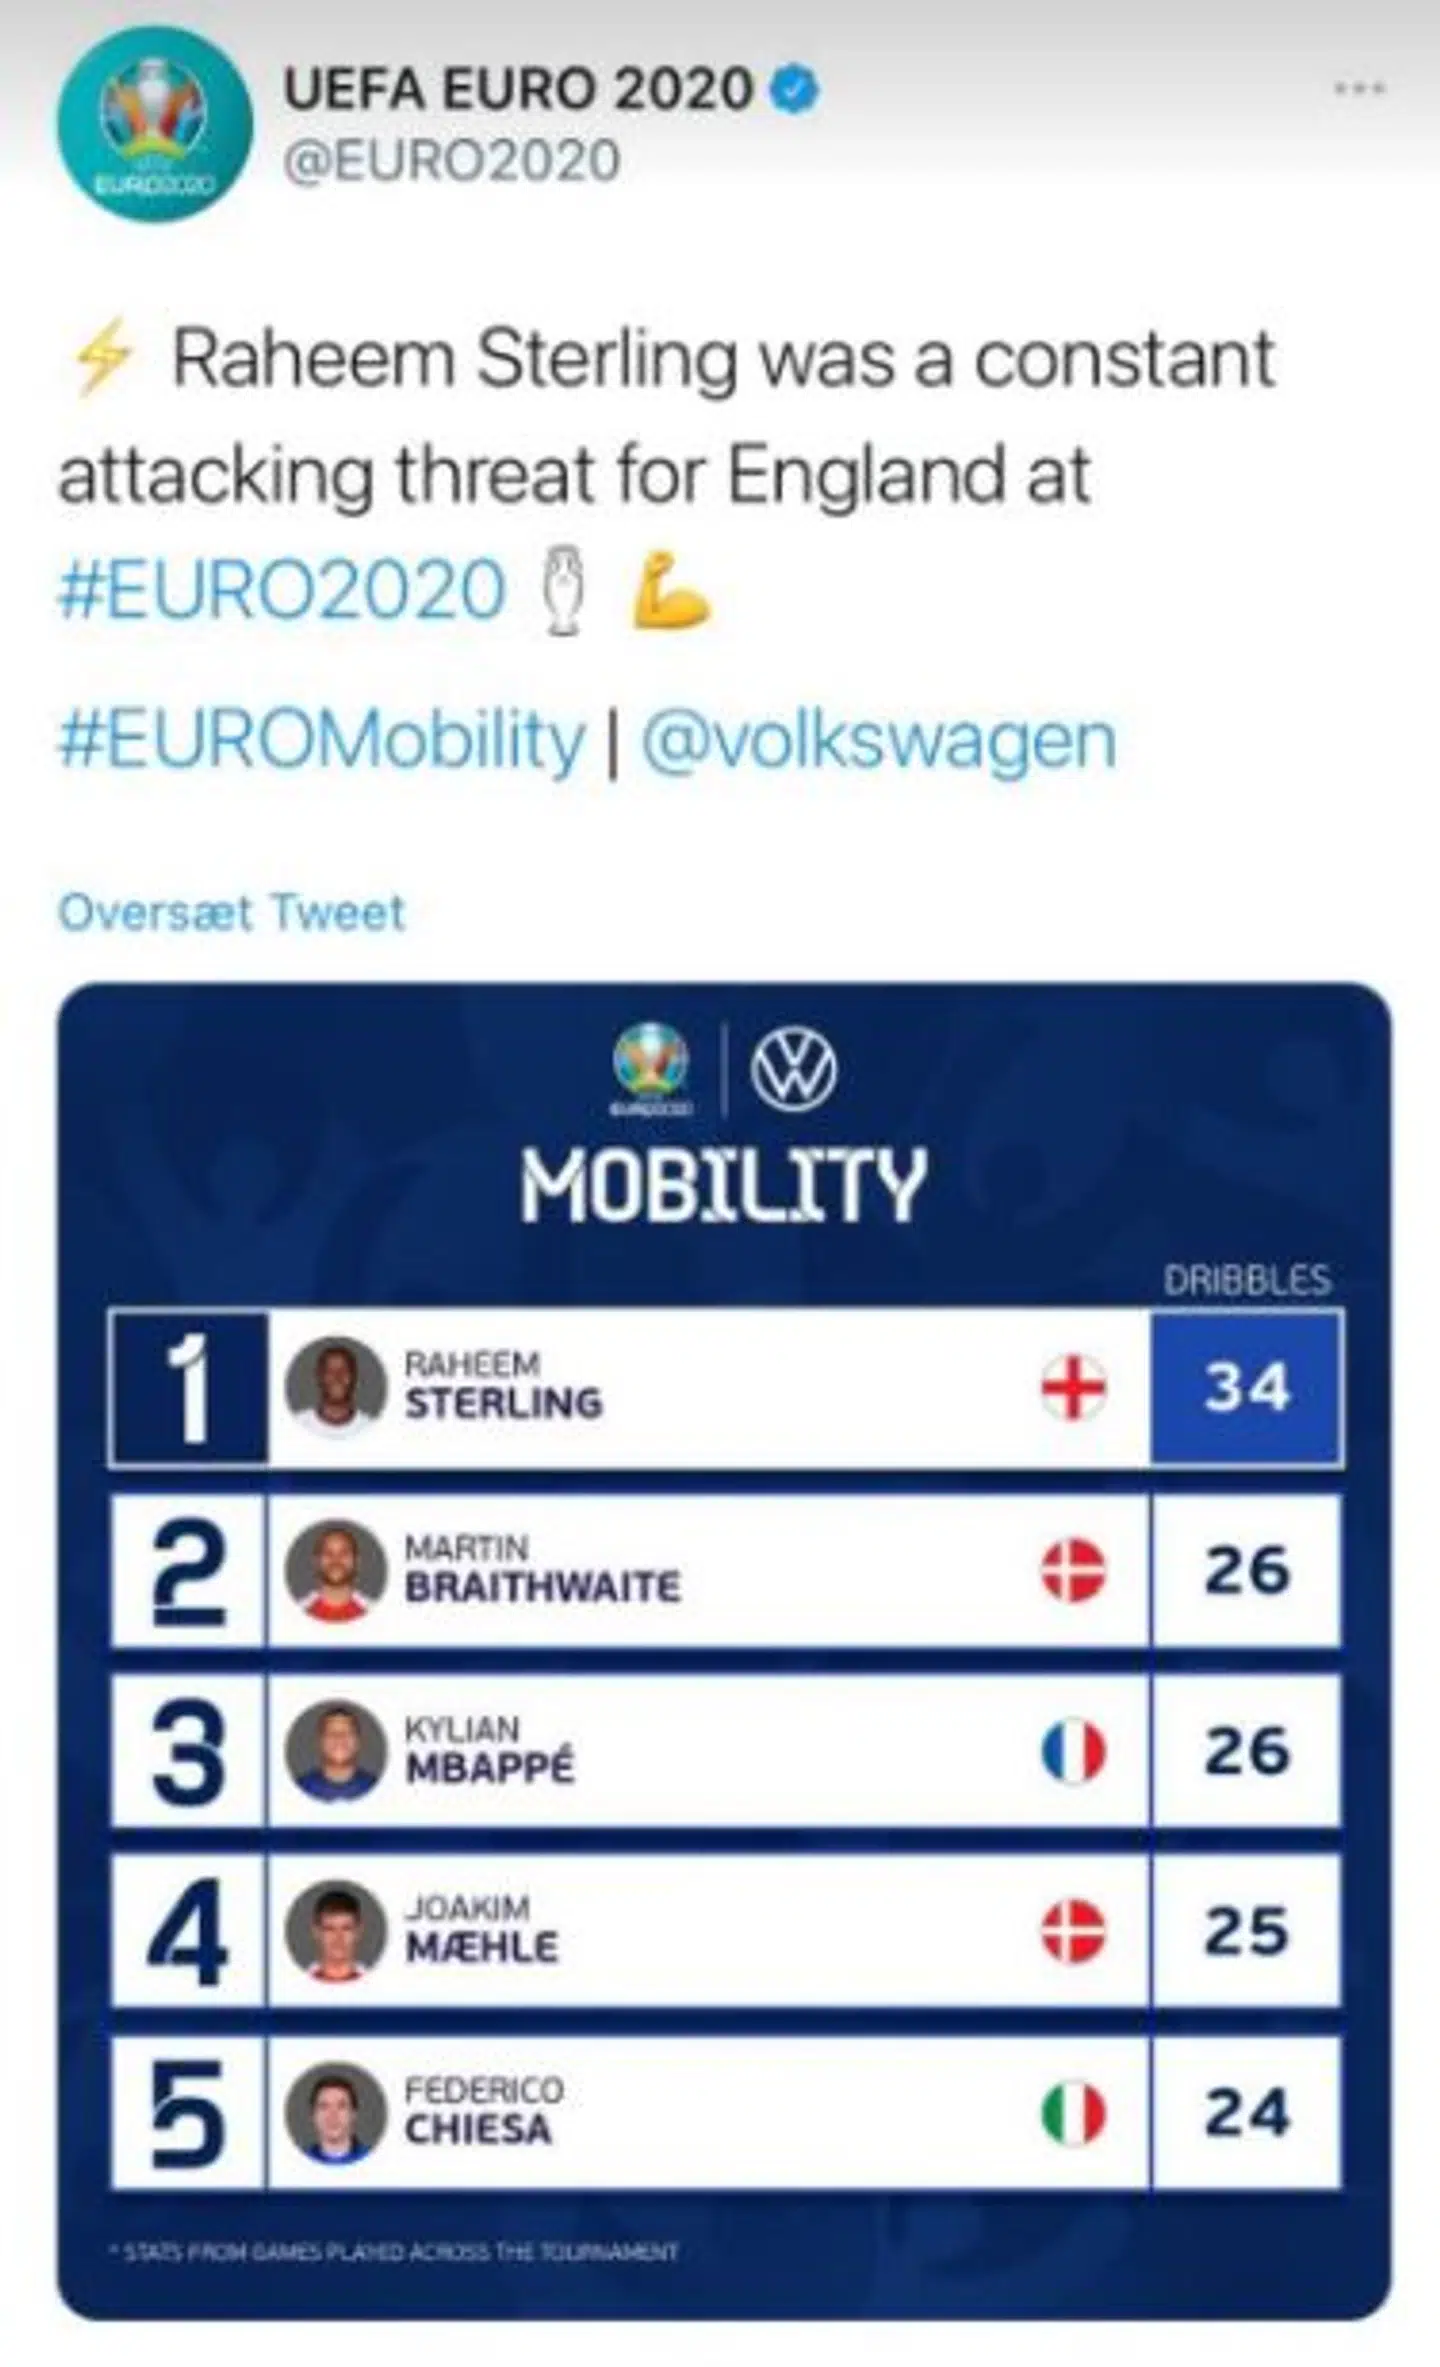Image resolution: width=1440 pixels, height=2367 pixels.
Task: Click the Italy flag icon
Action: [1073, 2113]
